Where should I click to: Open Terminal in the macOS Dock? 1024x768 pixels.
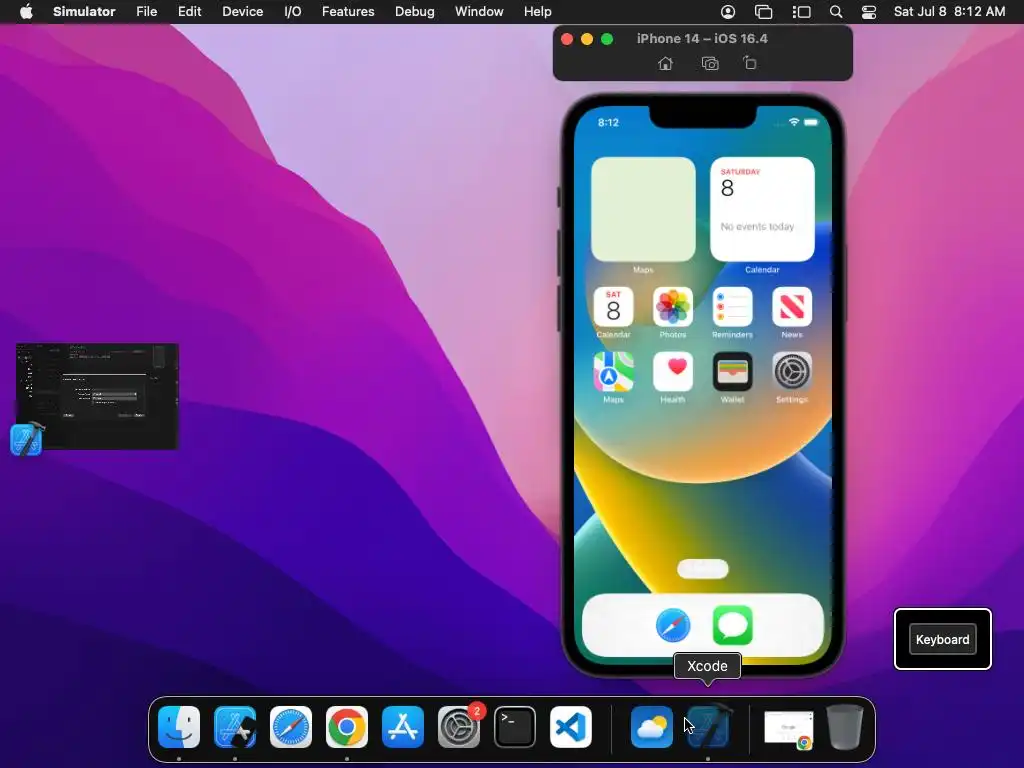515,727
